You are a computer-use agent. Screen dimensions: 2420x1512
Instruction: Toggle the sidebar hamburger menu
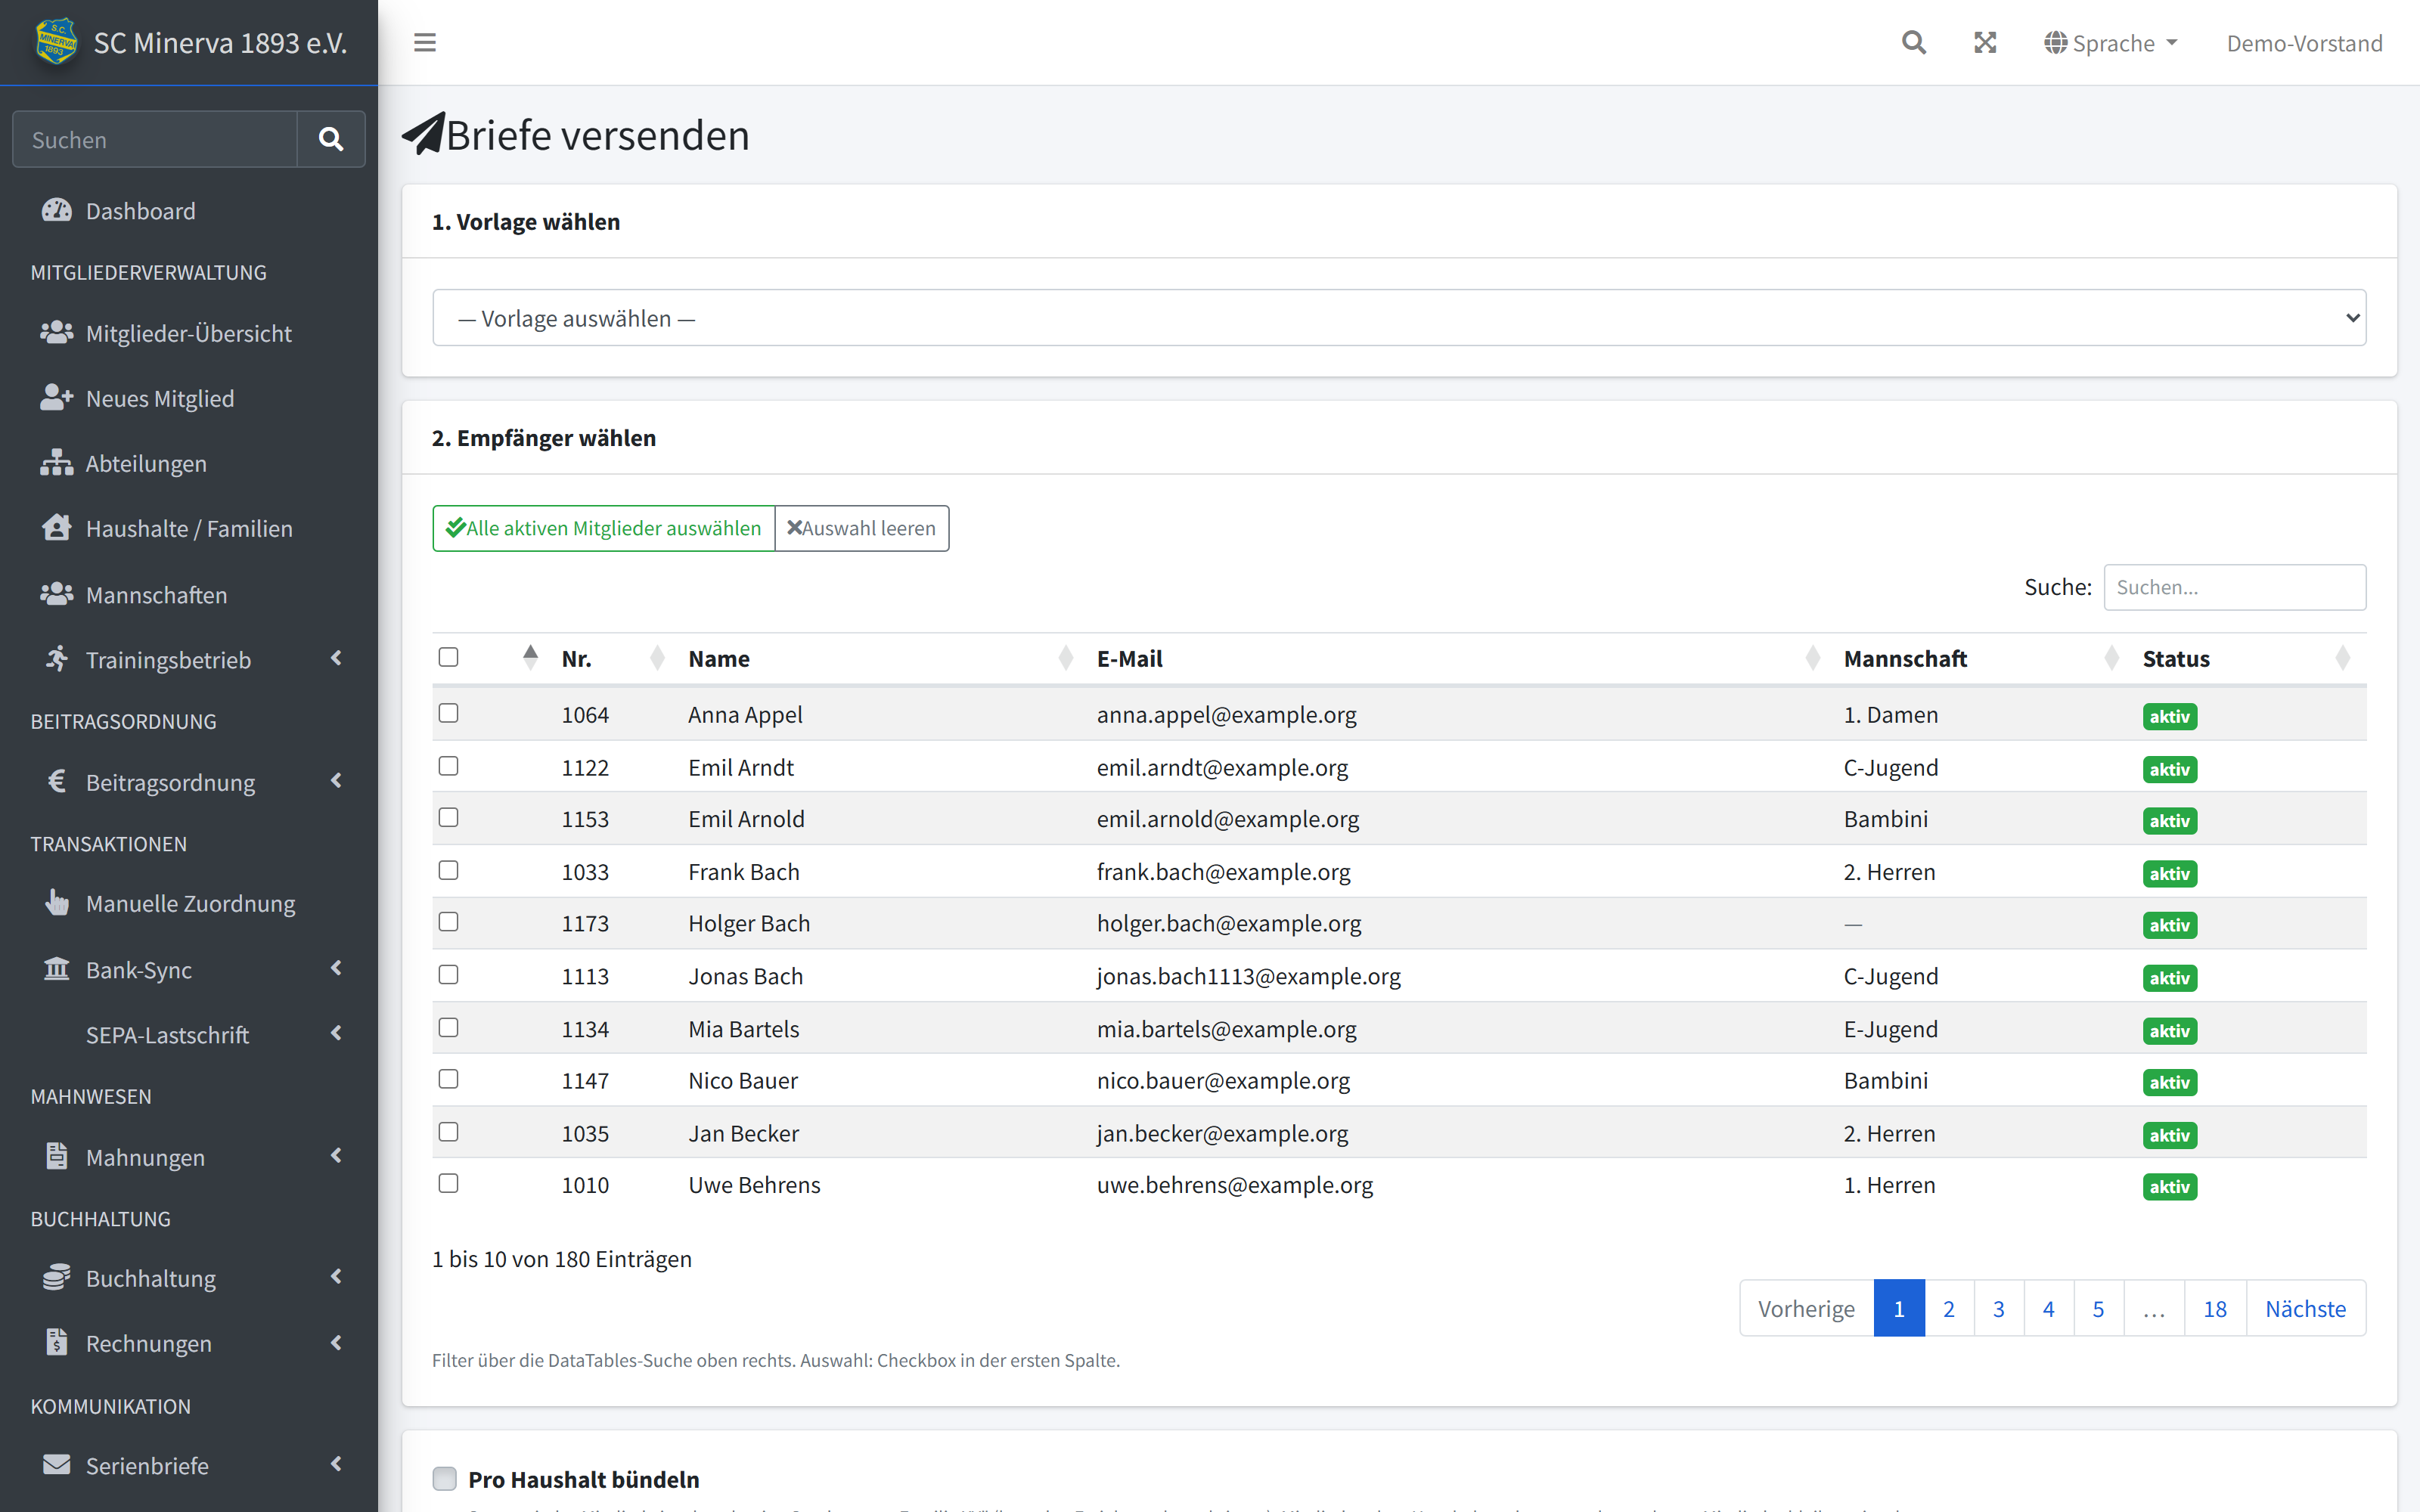tap(425, 43)
